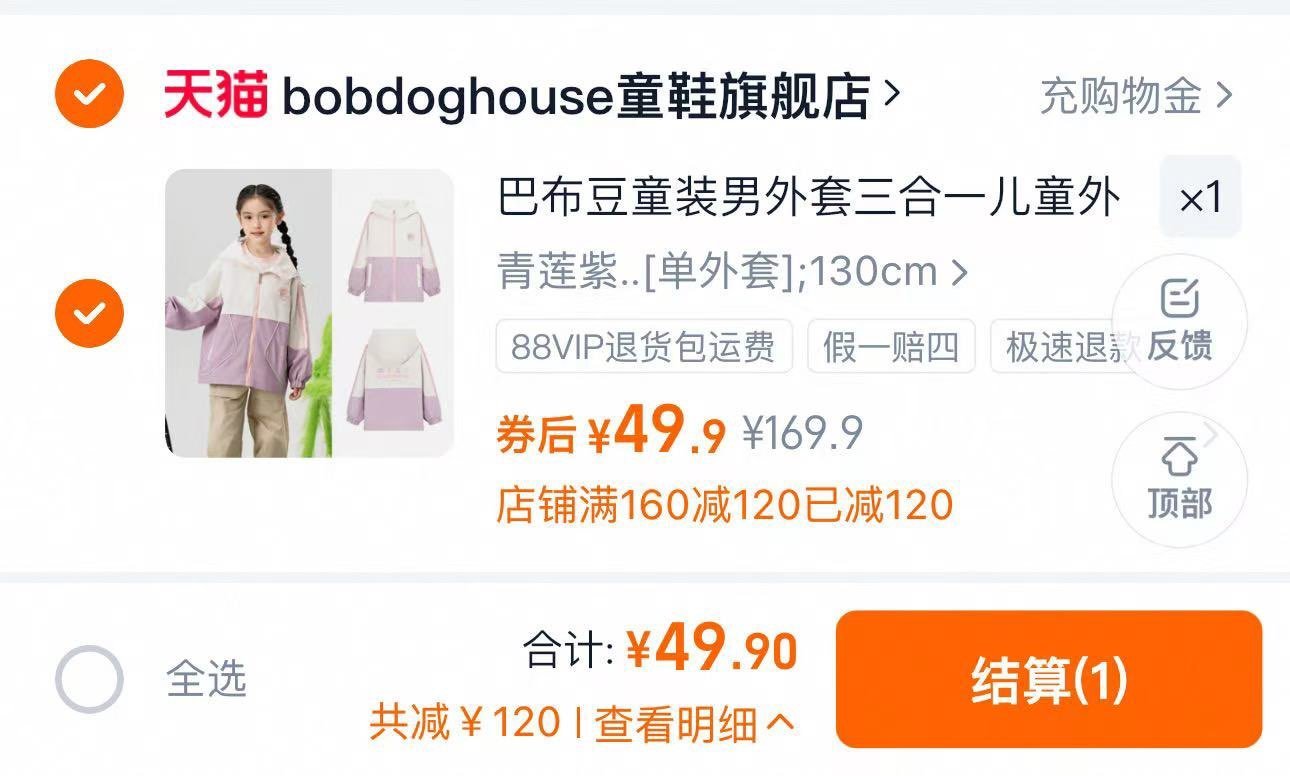Tap the arrow next to 充购物金

[1224, 96]
